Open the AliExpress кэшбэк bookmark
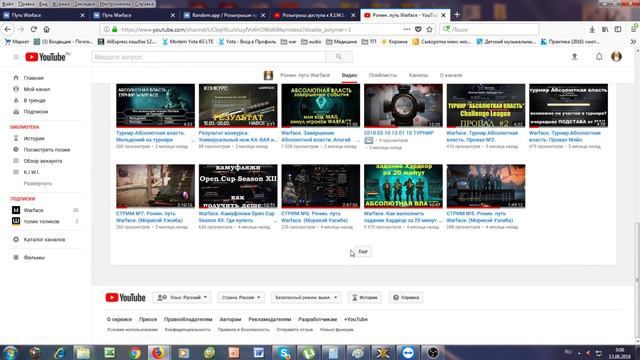This screenshot has width=640, height=360. point(127,42)
